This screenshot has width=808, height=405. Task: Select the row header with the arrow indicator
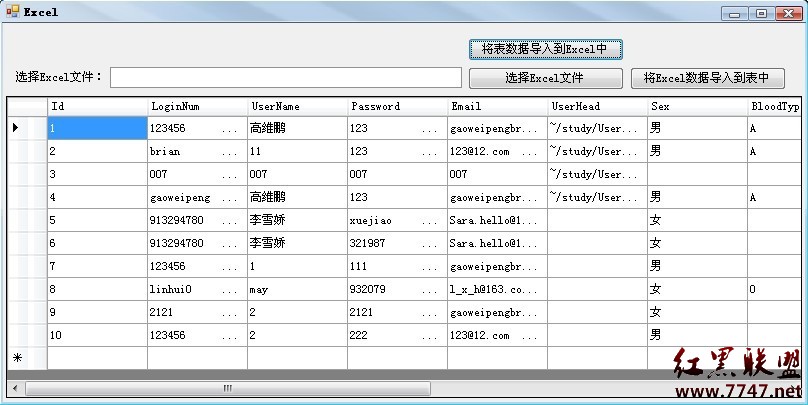coord(27,128)
